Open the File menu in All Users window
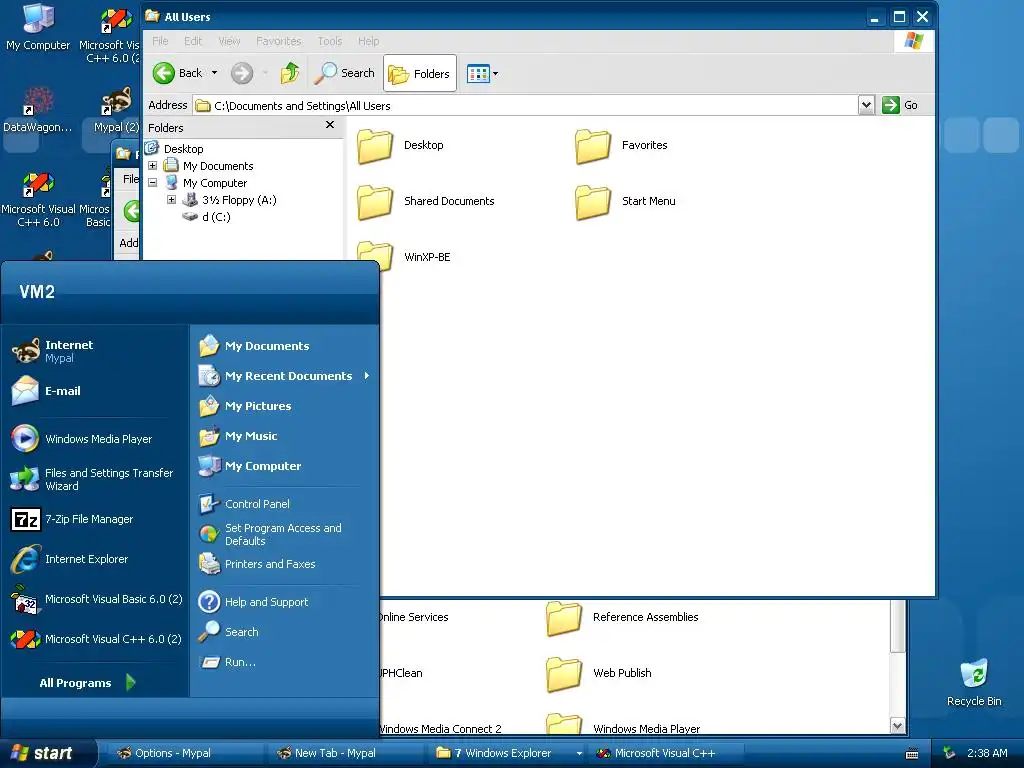The image size is (1024, 768). 160,40
